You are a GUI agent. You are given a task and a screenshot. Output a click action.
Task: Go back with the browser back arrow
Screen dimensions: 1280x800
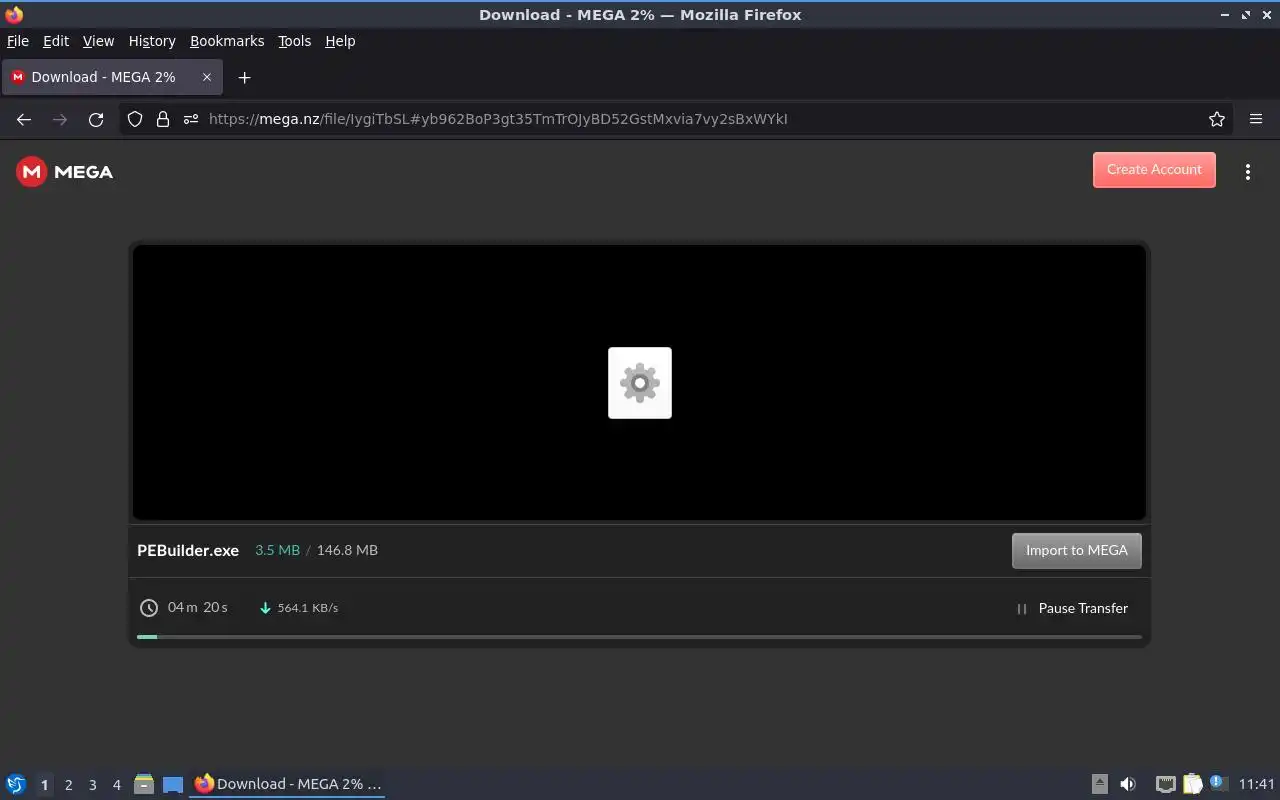(24, 119)
